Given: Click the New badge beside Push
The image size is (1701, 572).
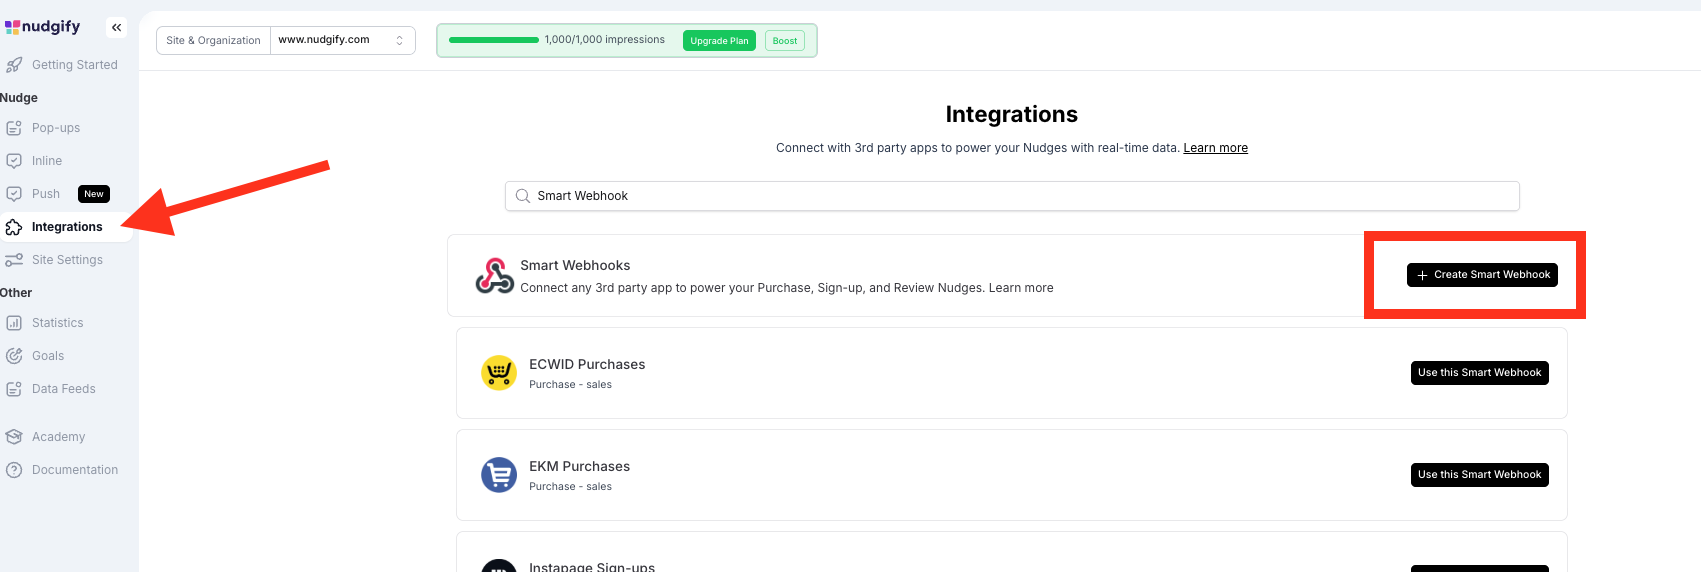Looking at the screenshot, I should pyautogui.click(x=94, y=194).
